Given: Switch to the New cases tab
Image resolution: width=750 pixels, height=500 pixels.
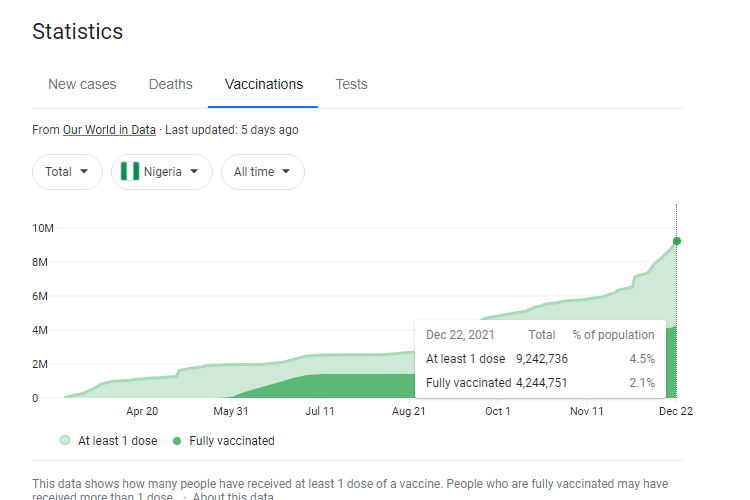Looking at the screenshot, I should coord(82,84).
